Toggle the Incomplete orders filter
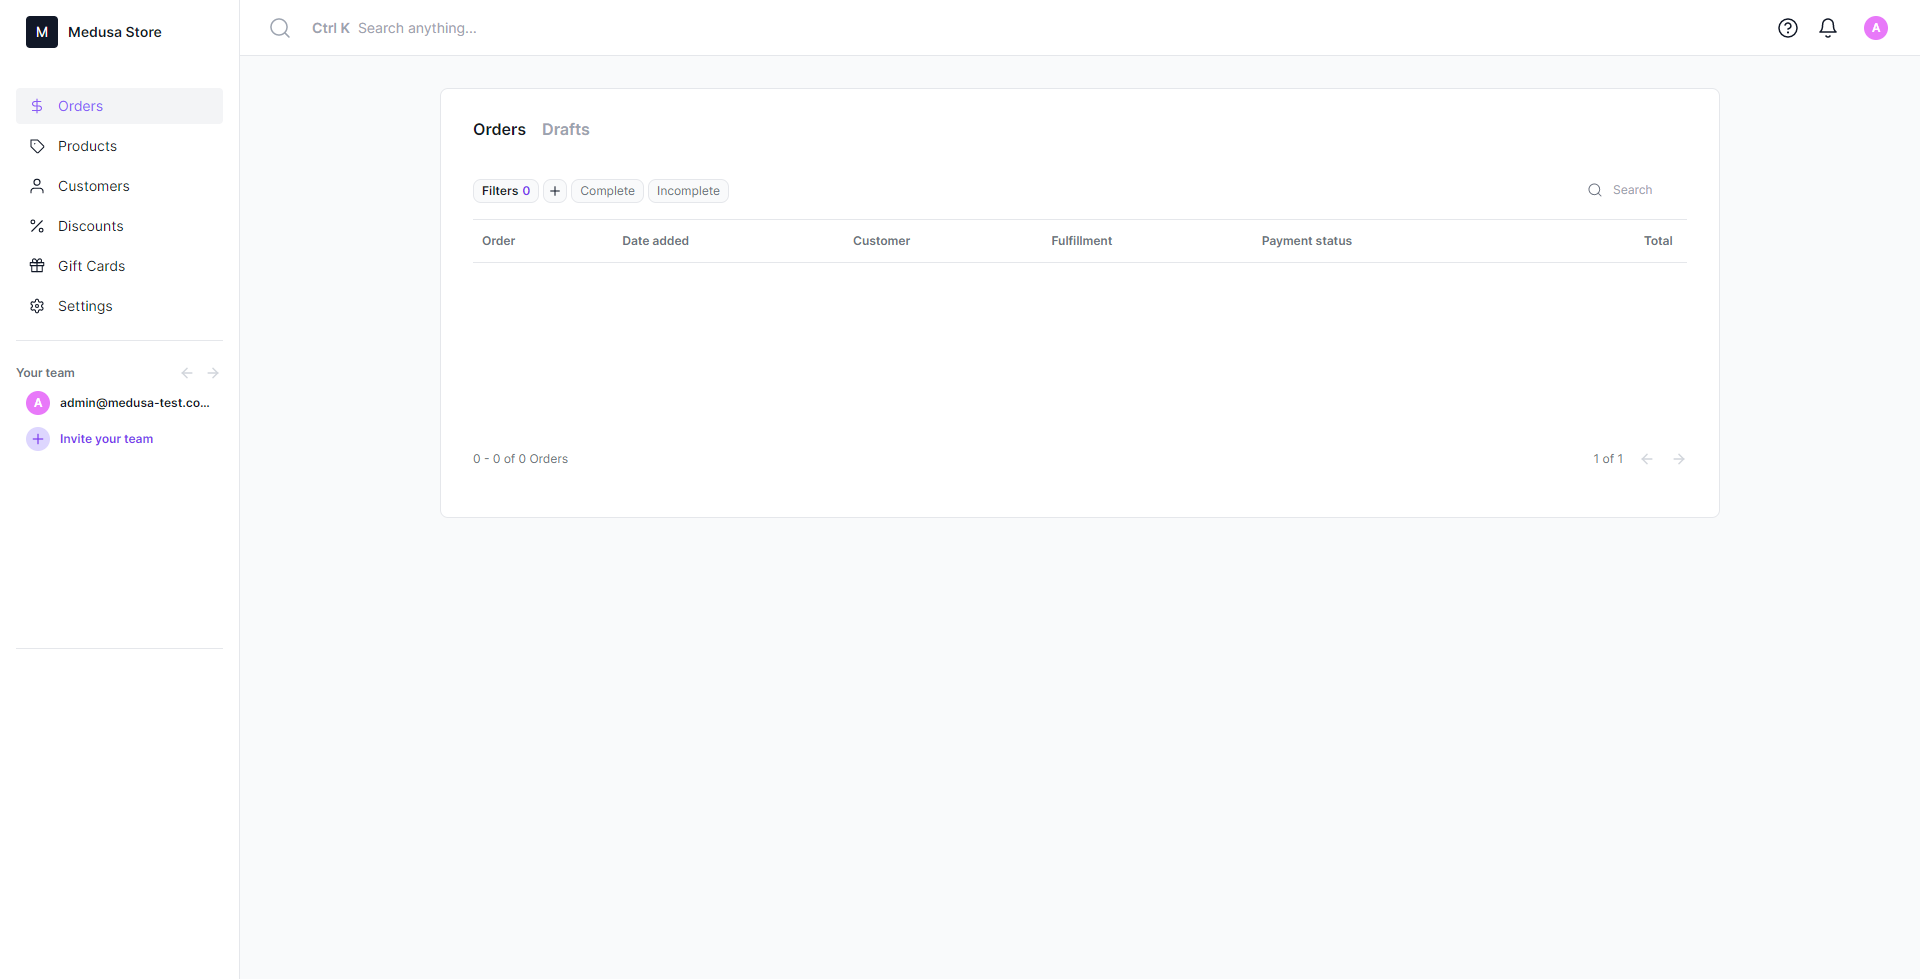The height and width of the screenshot is (979, 1920). (x=688, y=190)
